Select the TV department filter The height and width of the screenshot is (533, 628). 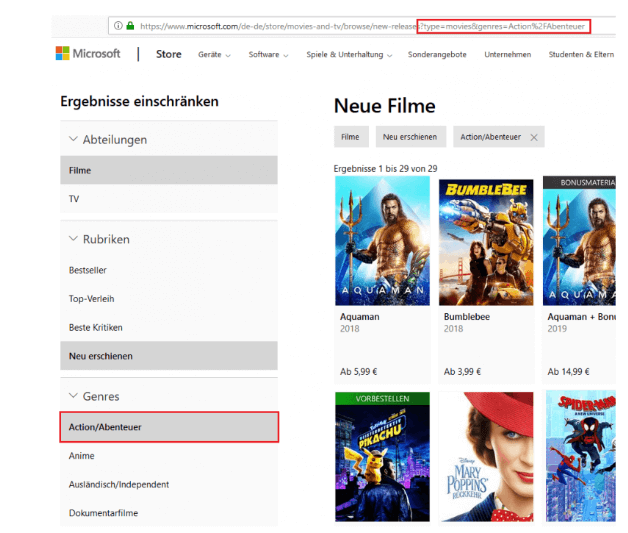coord(169,199)
